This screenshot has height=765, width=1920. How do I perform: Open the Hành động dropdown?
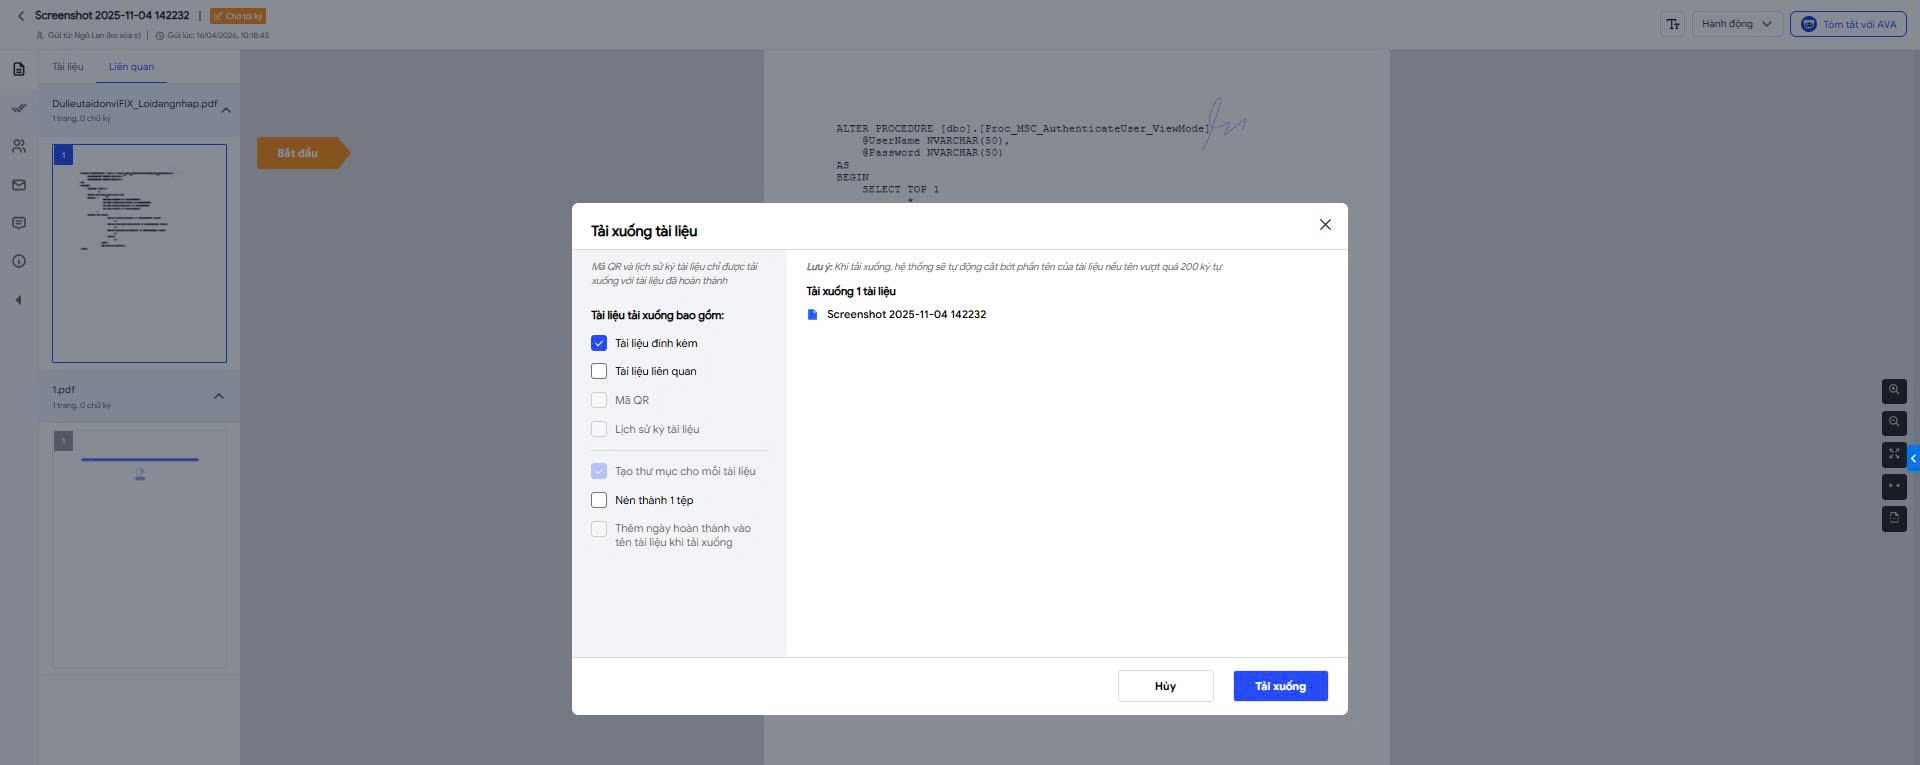(x=1736, y=24)
